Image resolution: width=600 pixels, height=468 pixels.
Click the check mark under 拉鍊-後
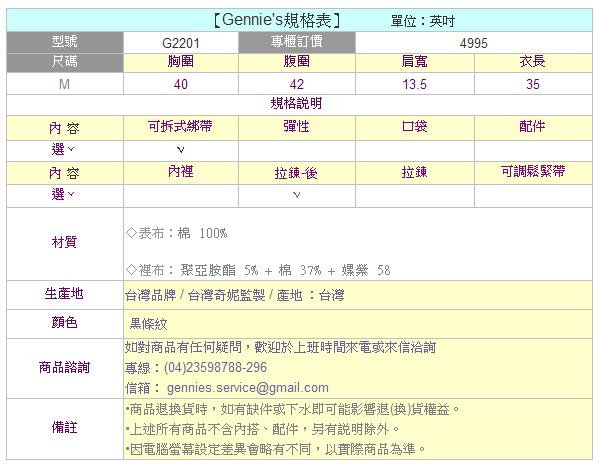tap(297, 195)
